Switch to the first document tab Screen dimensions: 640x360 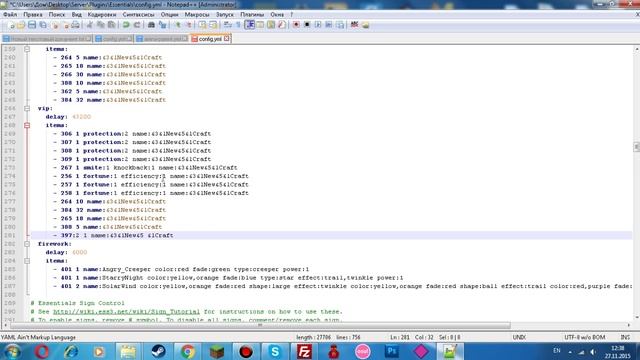coord(47,39)
